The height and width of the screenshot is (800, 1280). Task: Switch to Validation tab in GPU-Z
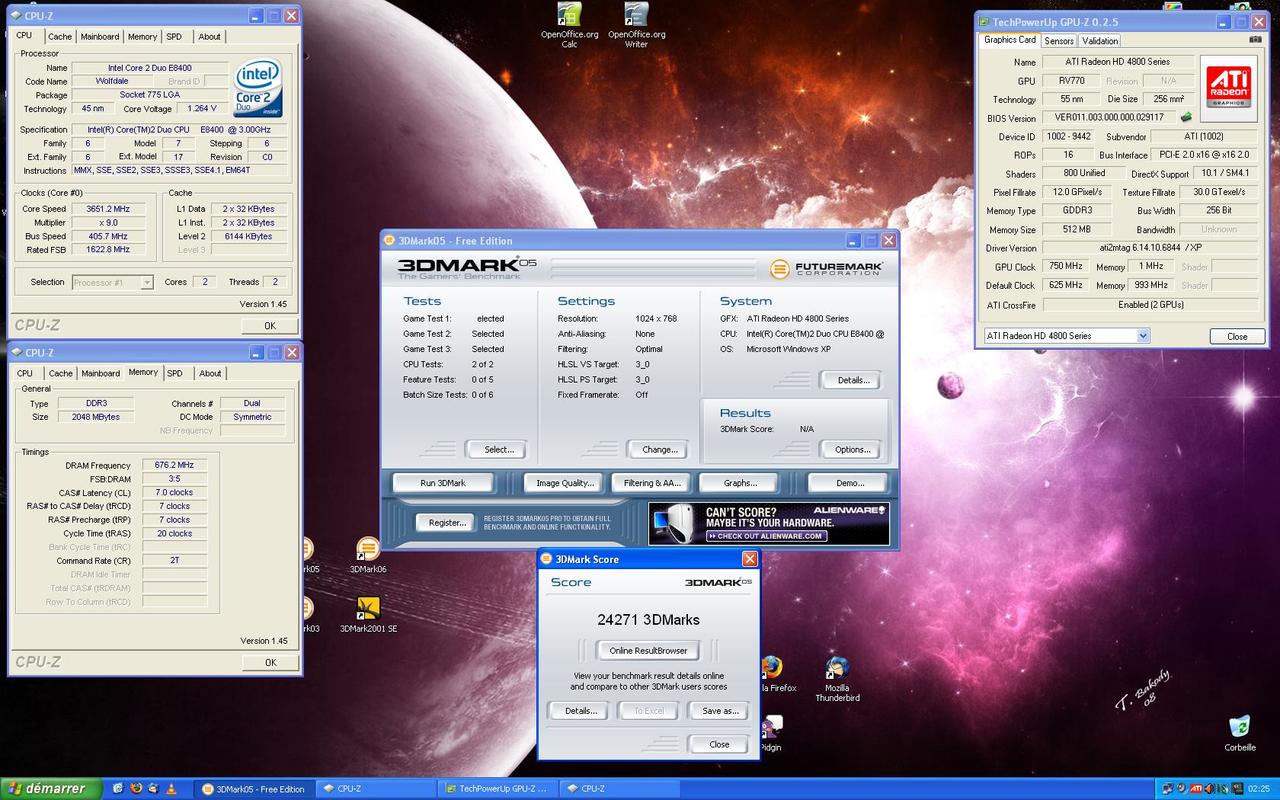click(1100, 41)
